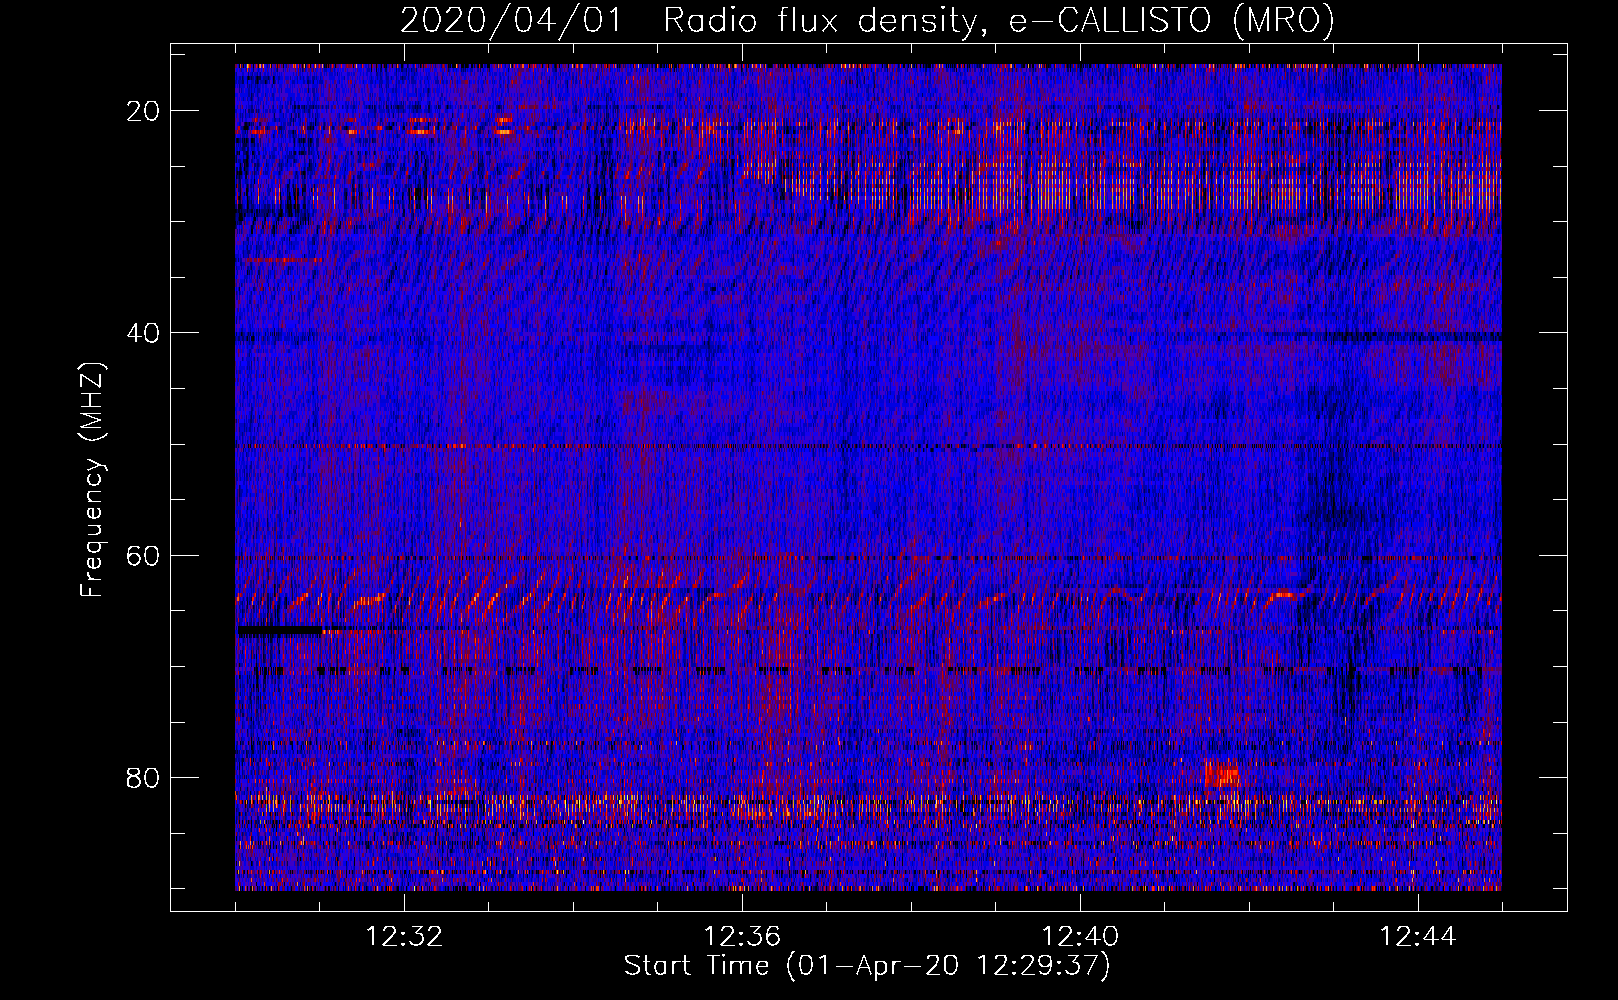The width and height of the screenshot is (1618, 1000).
Task: Click the 40 frequency tick label
Action: 144,333
